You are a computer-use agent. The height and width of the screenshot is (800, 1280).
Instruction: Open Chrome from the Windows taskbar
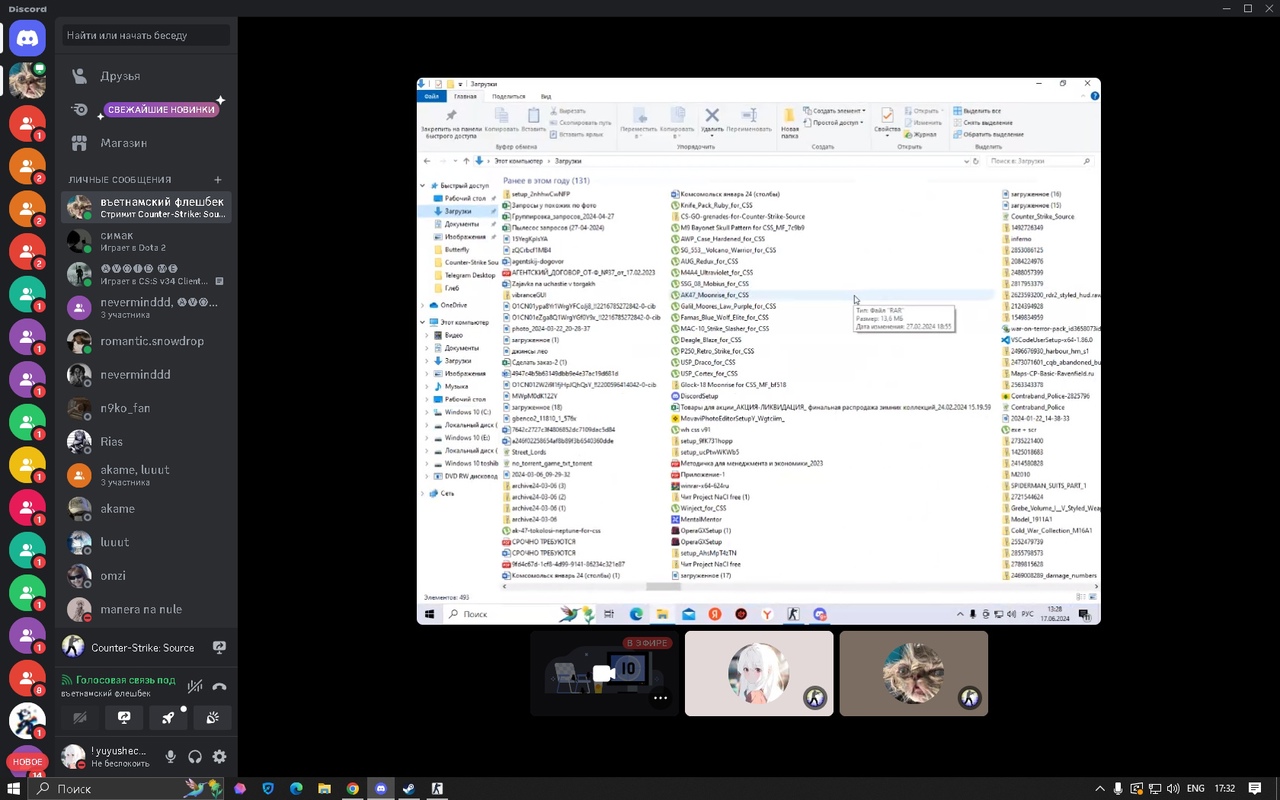[x=353, y=789]
